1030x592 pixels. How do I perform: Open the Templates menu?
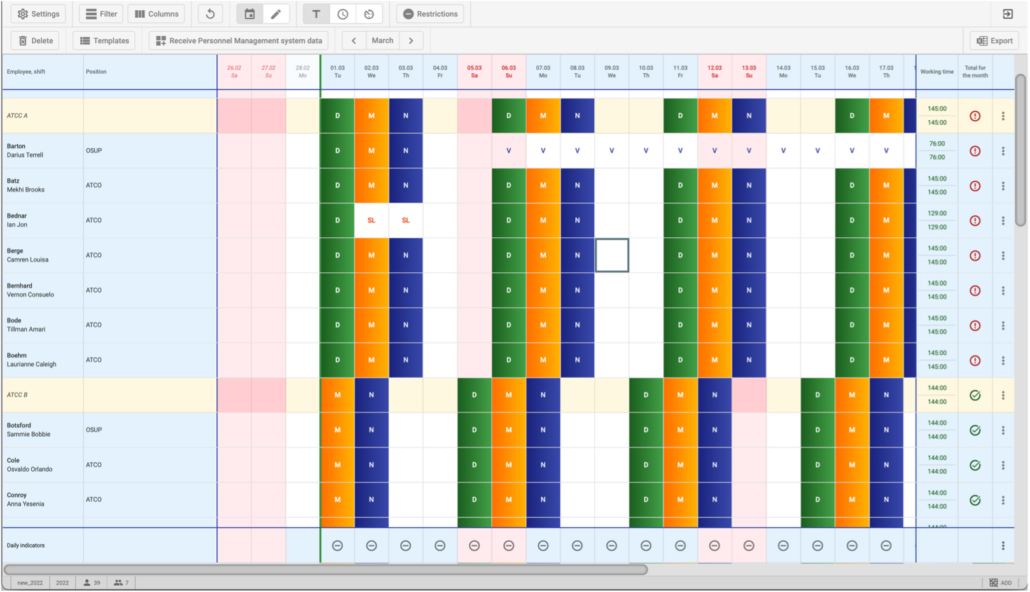point(103,41)
